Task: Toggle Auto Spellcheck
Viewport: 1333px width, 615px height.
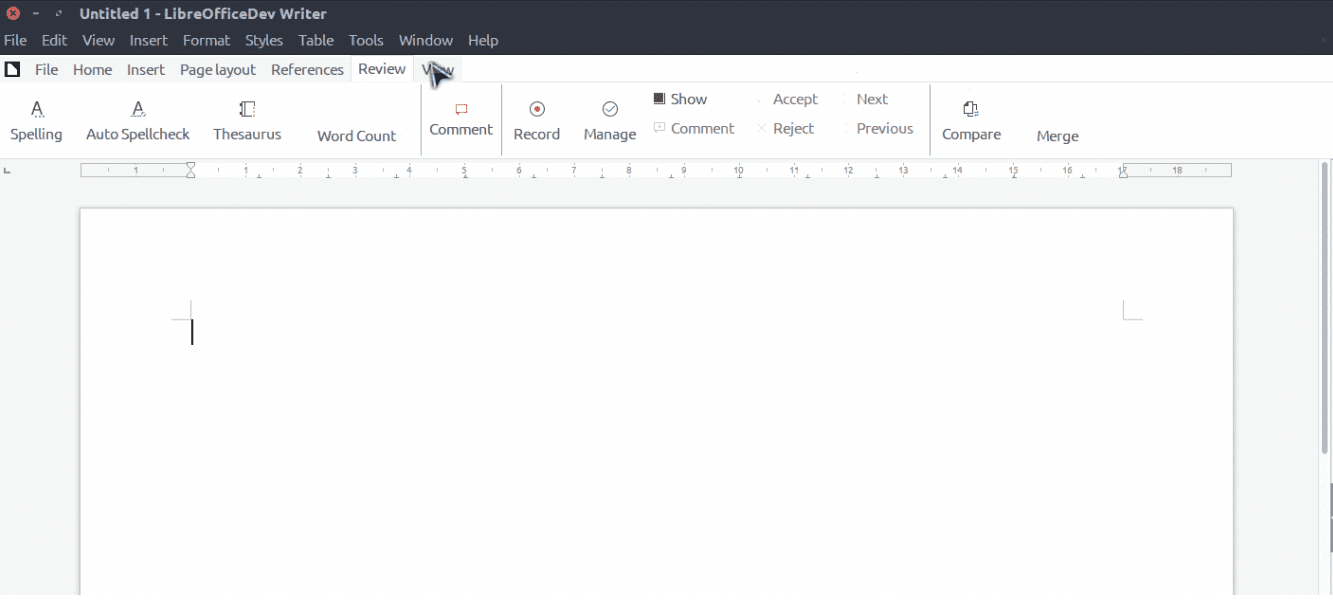Action: (138, 121)
